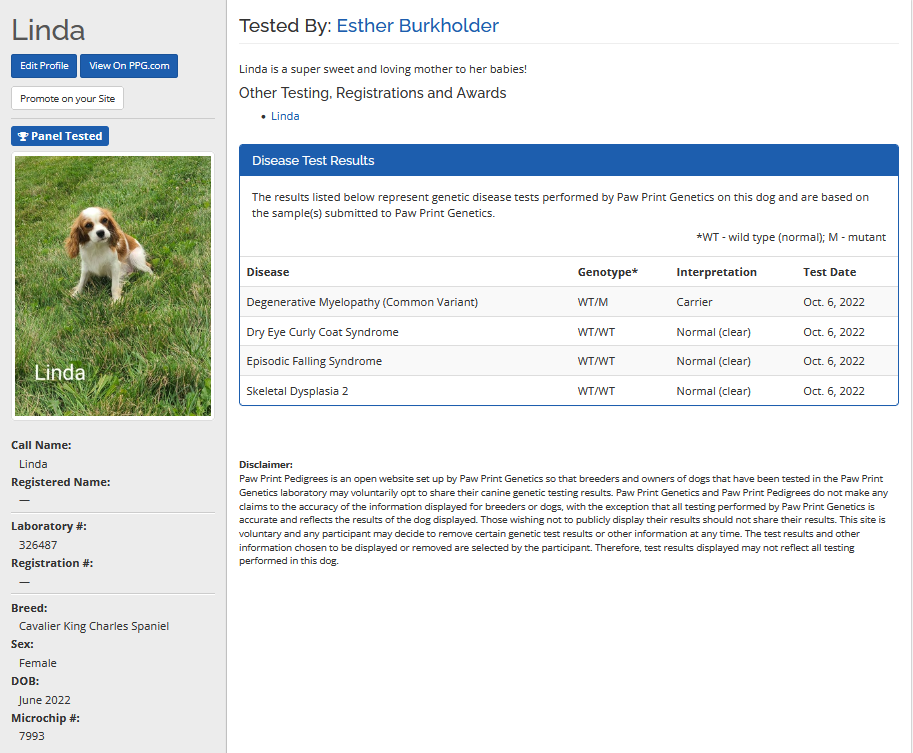913x753 pixels.
Task: Select the Disease column header
Action: pos(268,272)
